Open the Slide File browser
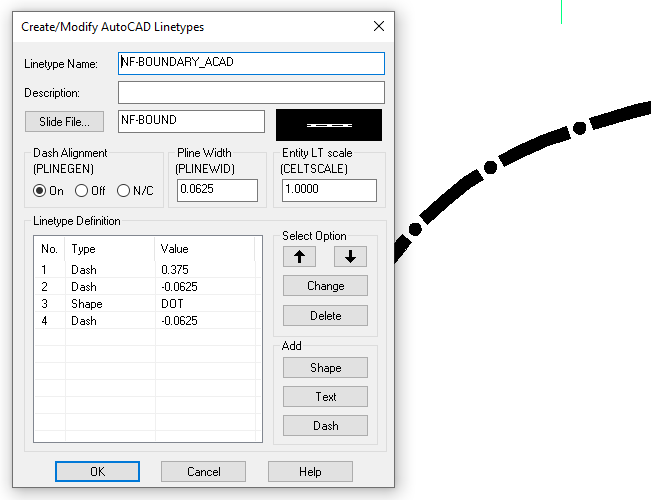The height and width of the screenshot is (500, 651). tap(64, 121)
